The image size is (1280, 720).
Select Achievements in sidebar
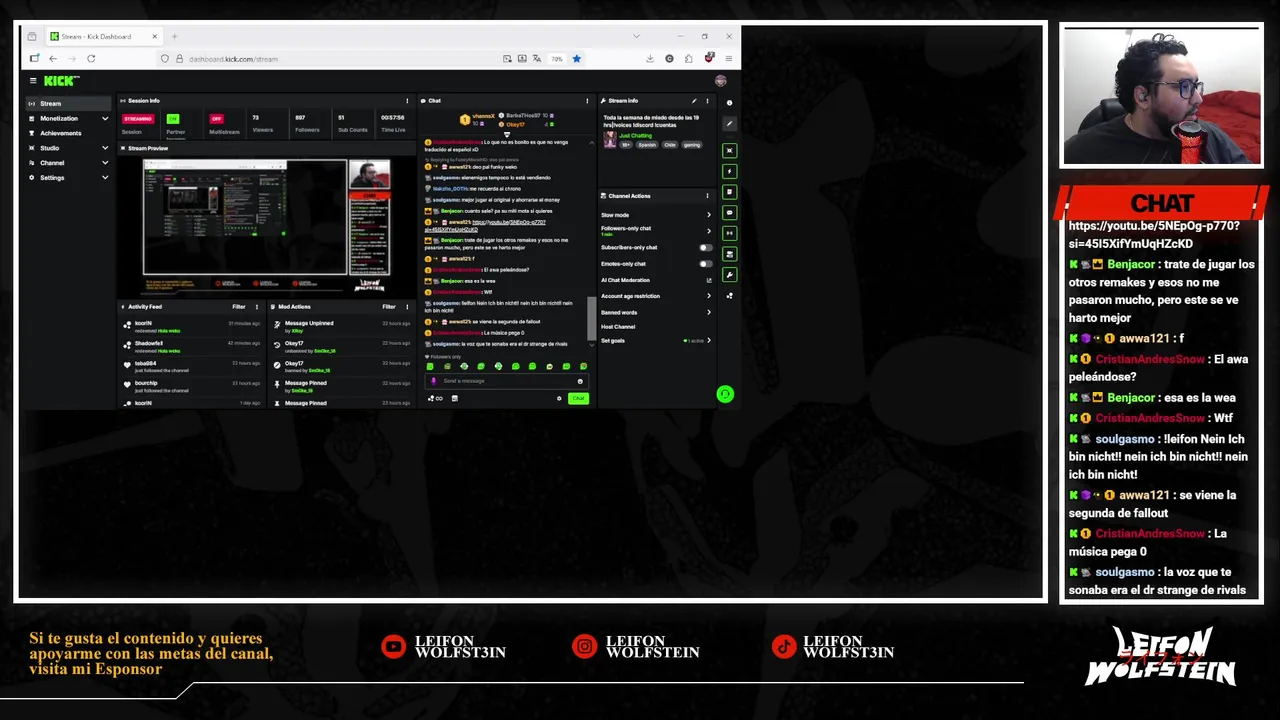[67, 133]
